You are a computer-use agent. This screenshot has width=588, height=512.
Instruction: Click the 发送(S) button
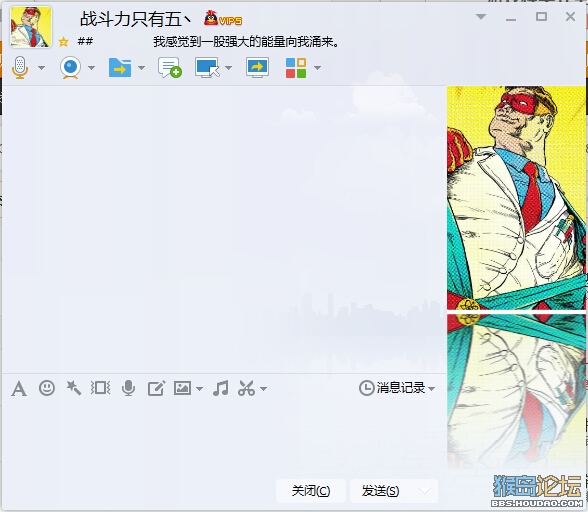(x=380, y=491)
